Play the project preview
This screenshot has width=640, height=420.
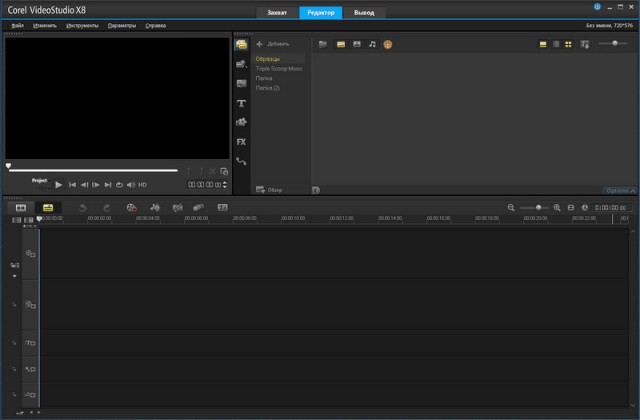[x=58, y=185]
